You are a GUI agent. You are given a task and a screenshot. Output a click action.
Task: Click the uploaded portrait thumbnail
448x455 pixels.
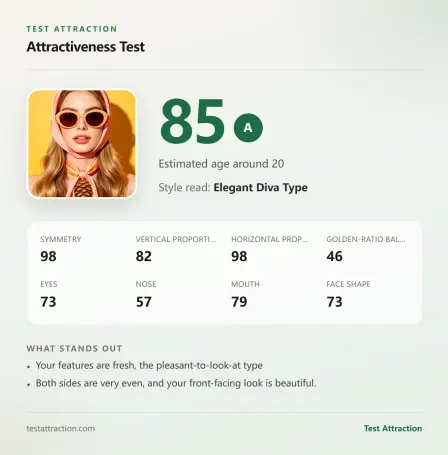click(82, 144)
